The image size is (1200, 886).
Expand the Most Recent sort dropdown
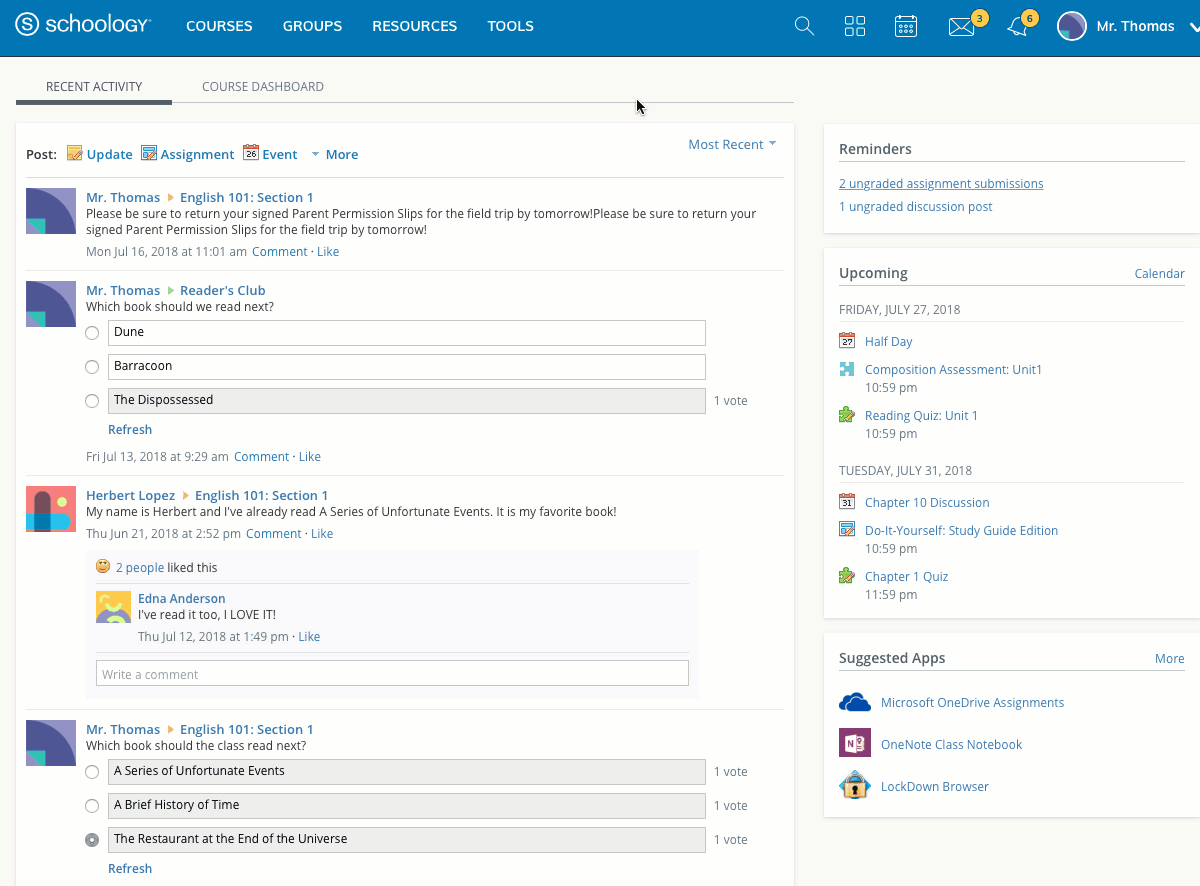pos(732,145)
